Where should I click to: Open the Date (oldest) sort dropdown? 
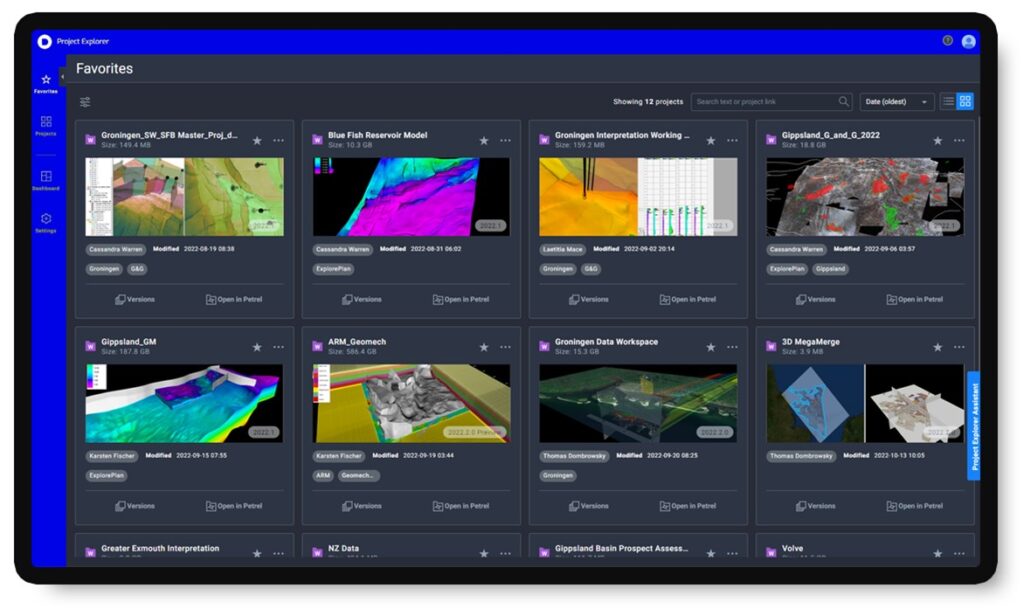click(896, 102)
